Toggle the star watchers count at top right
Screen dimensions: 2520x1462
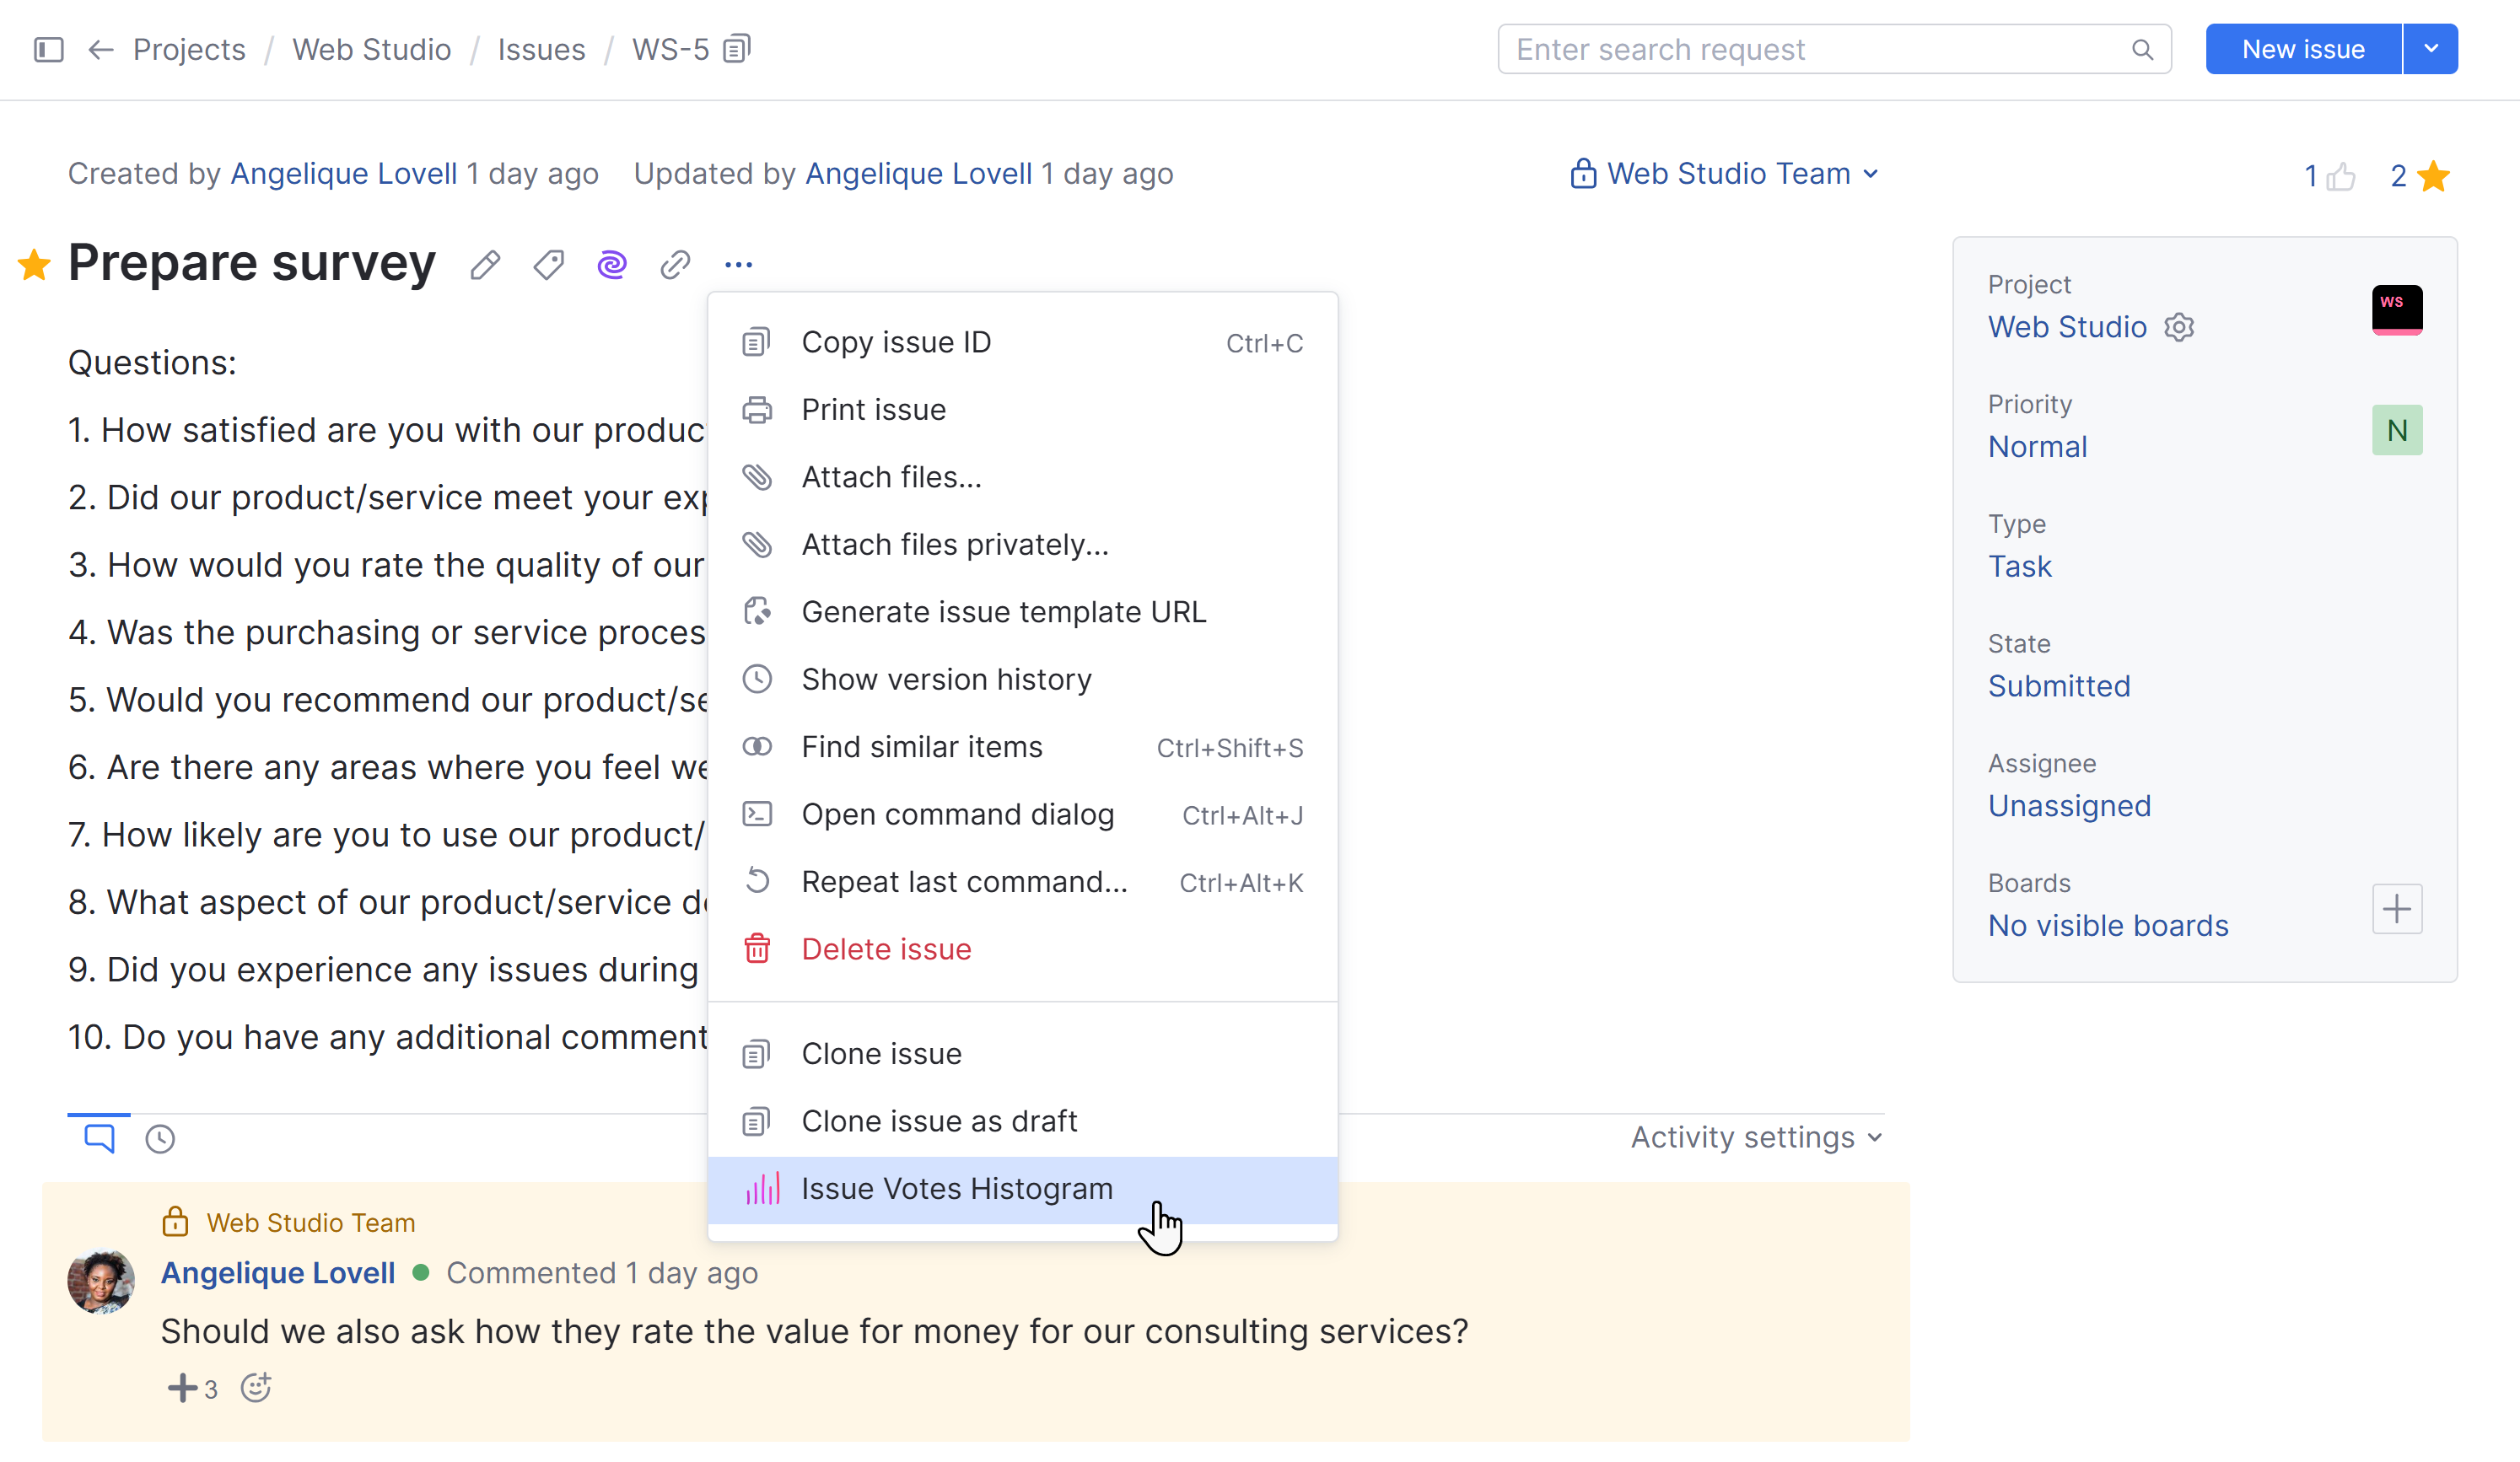point(2432,177)
